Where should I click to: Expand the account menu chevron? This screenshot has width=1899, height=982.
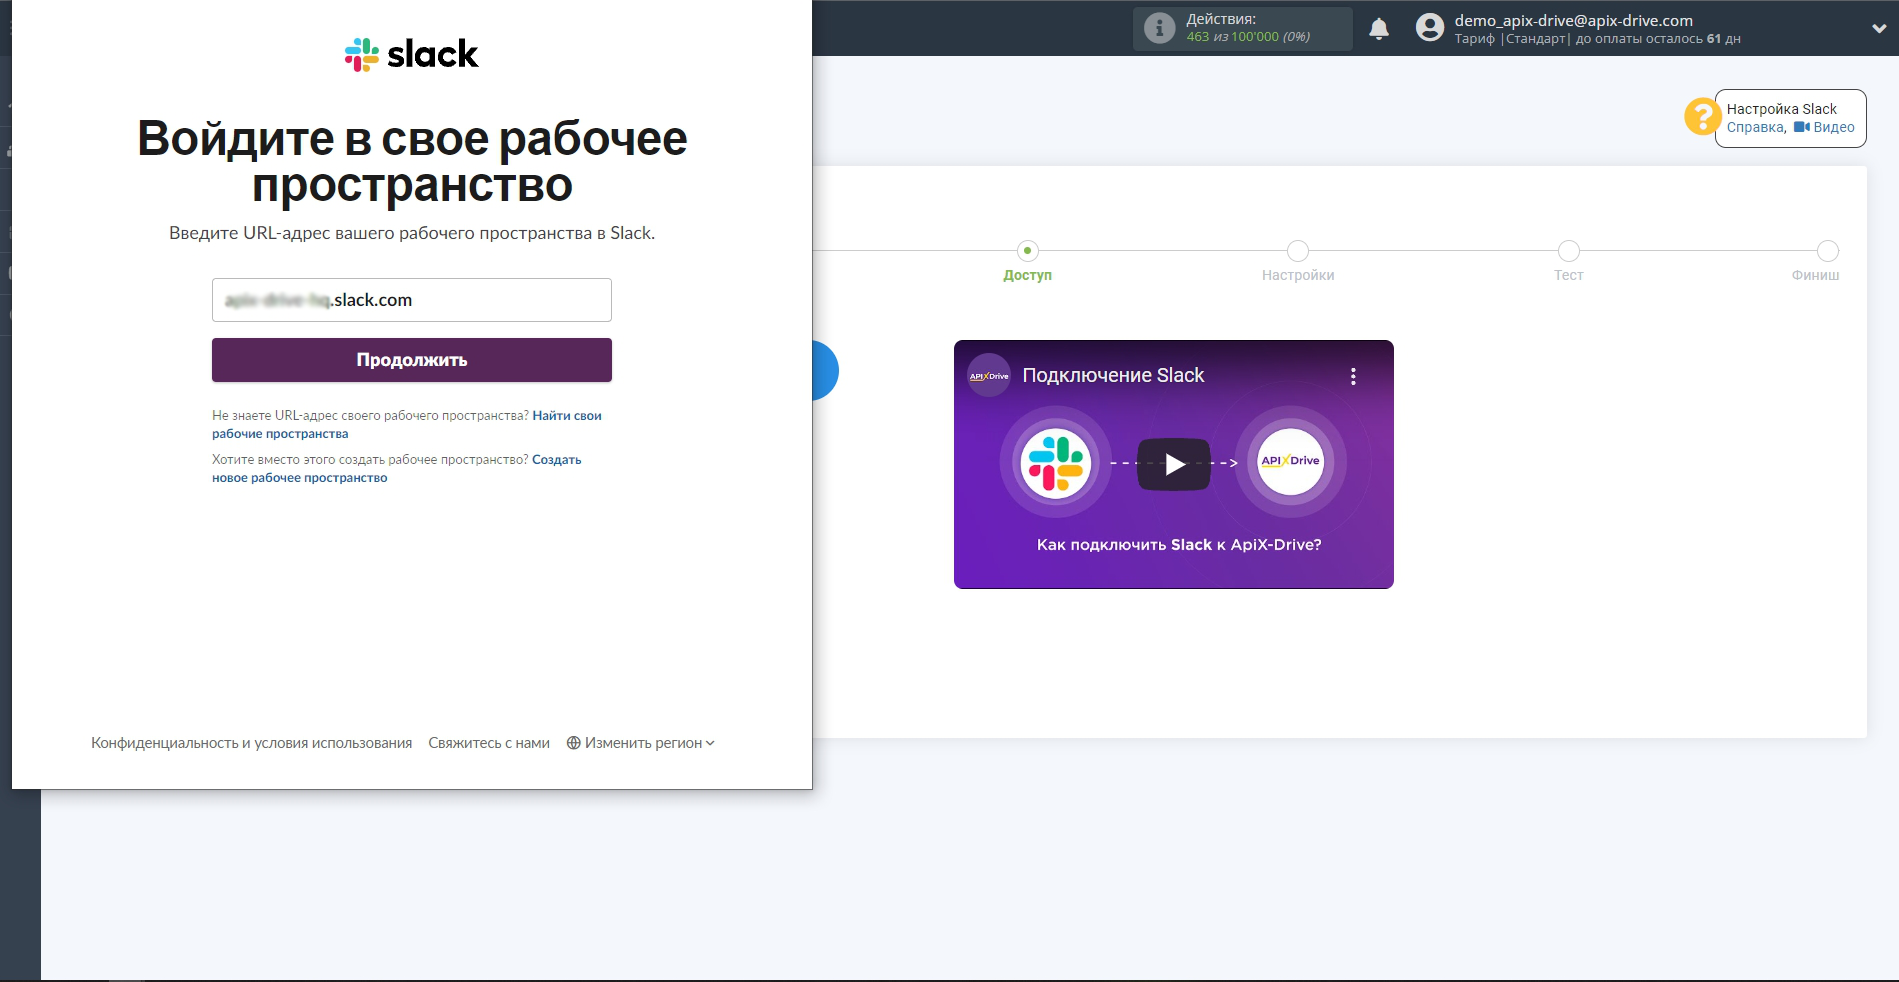coord(1879,29)
